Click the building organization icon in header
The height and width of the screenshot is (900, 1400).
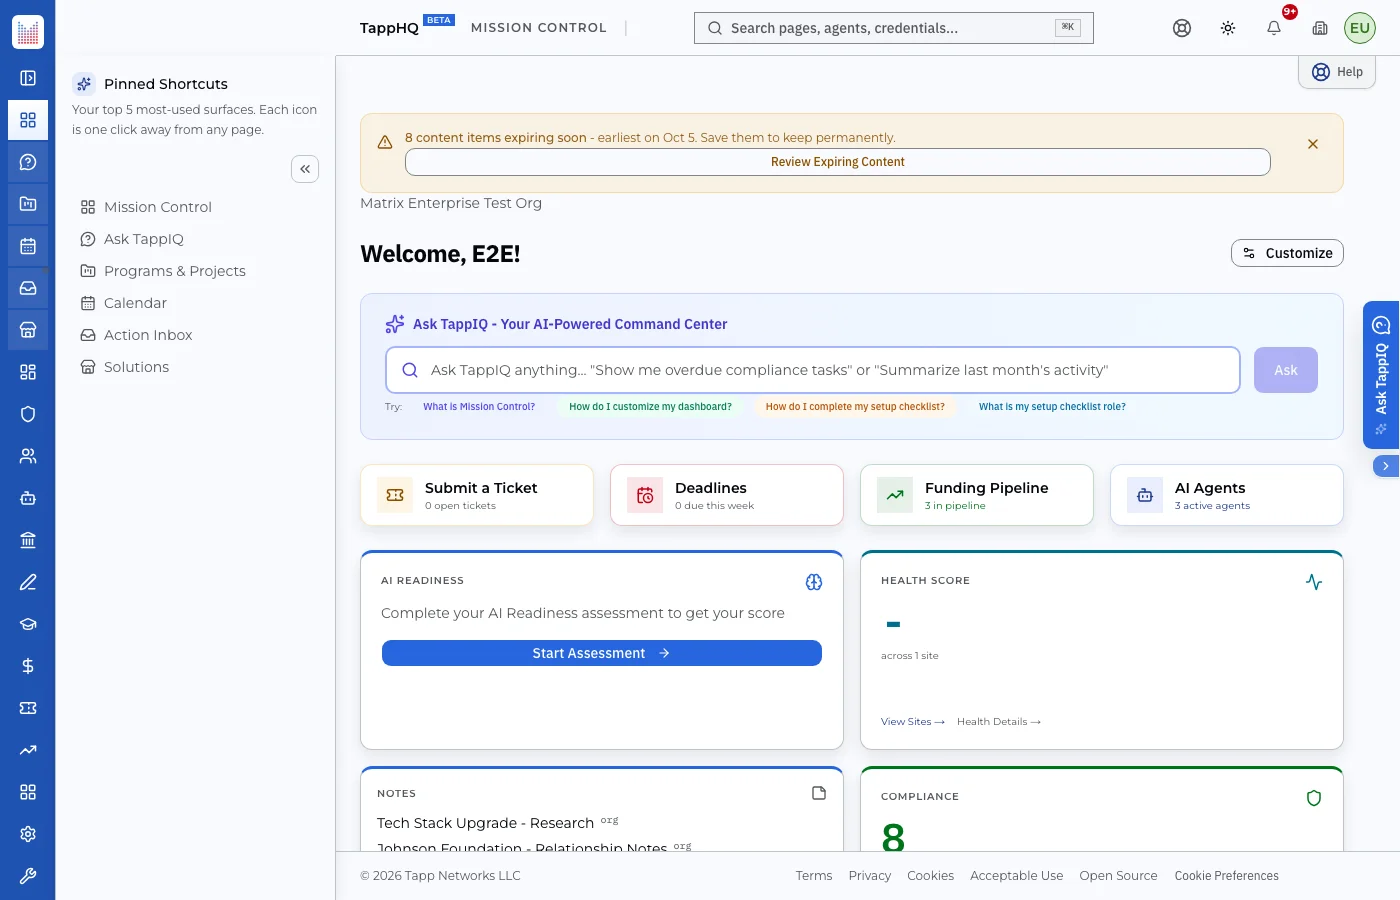click(1320, 28)
